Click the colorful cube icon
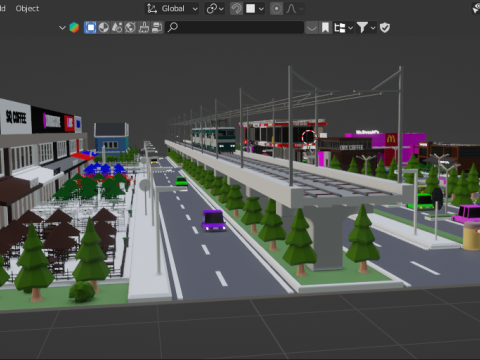 [x=74, y=27]
